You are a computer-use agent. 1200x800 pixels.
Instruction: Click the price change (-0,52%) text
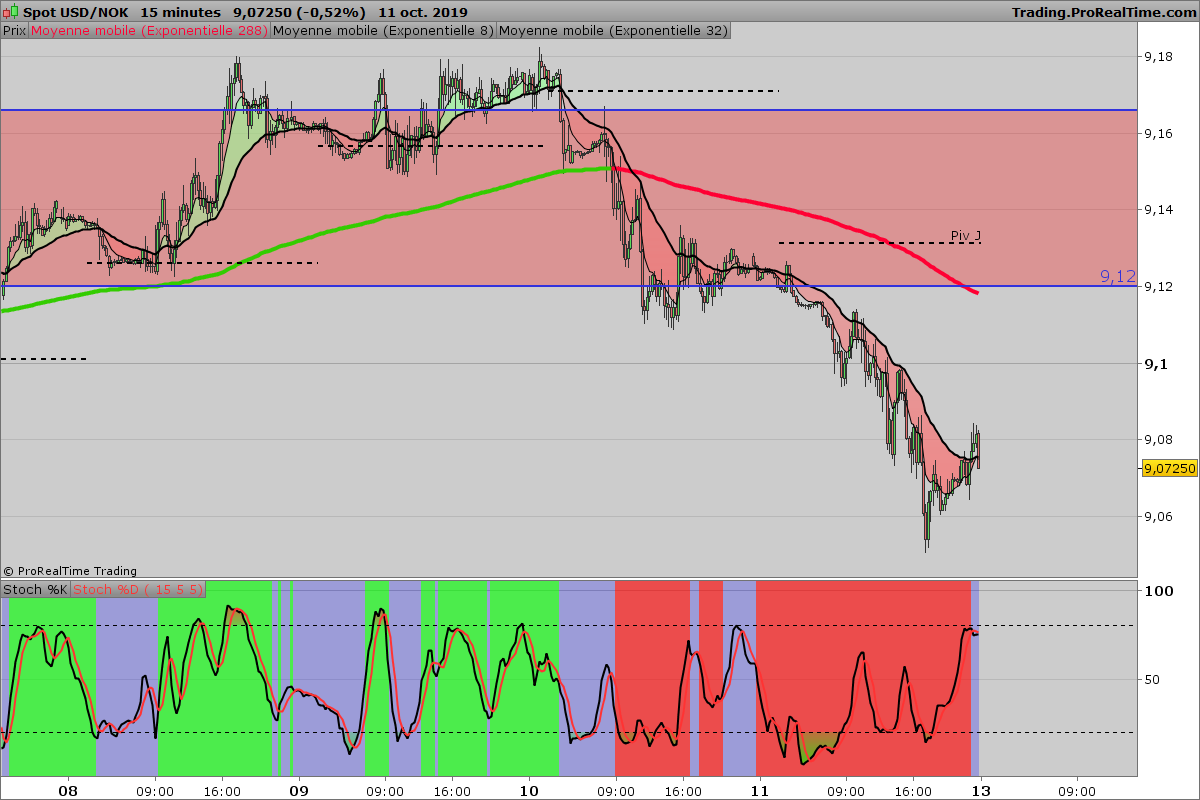[x=332, y=12]
